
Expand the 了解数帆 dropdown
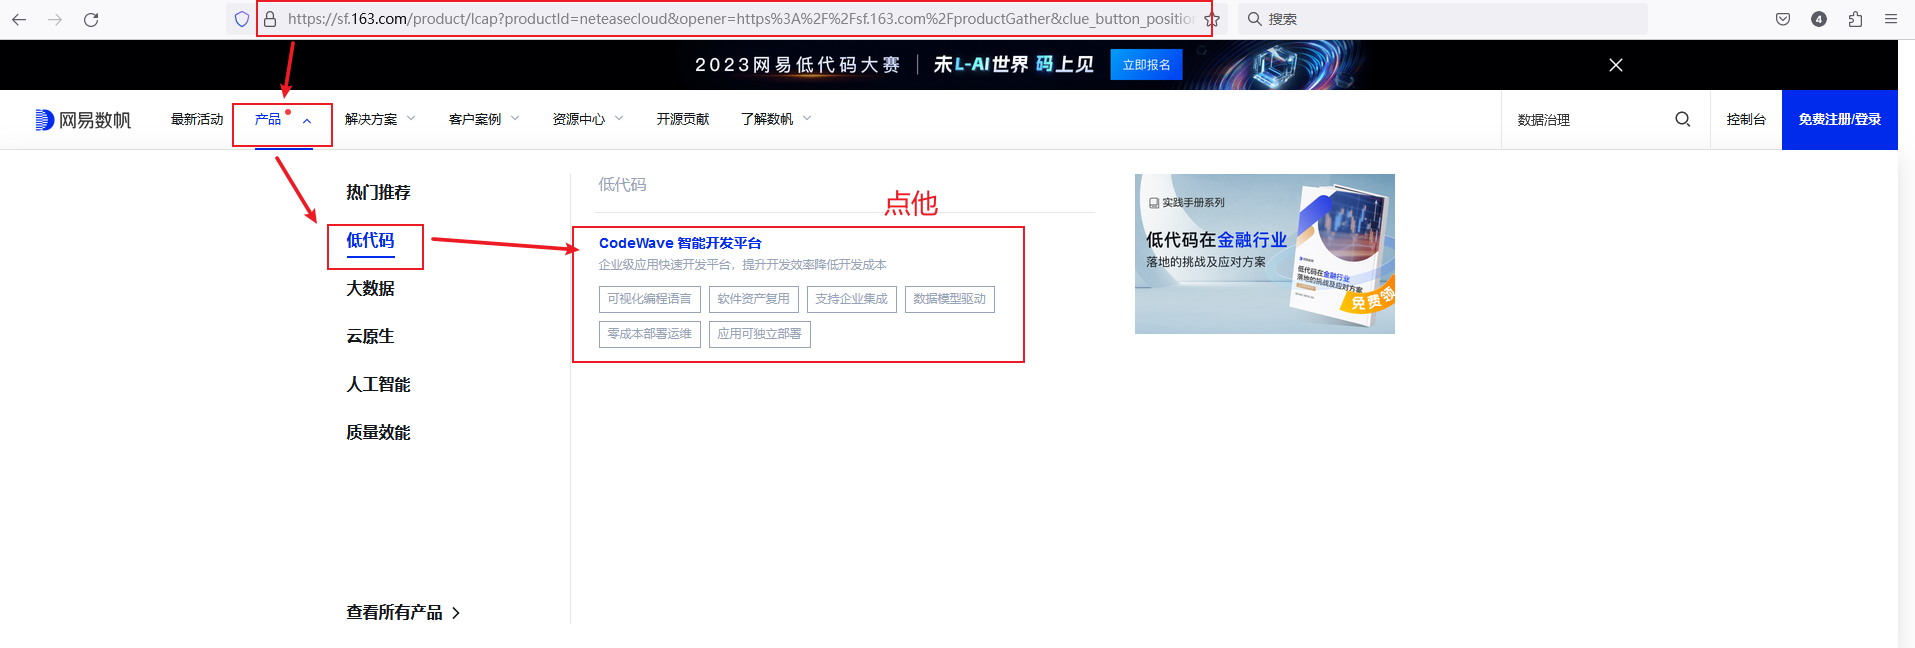point(776,119)
